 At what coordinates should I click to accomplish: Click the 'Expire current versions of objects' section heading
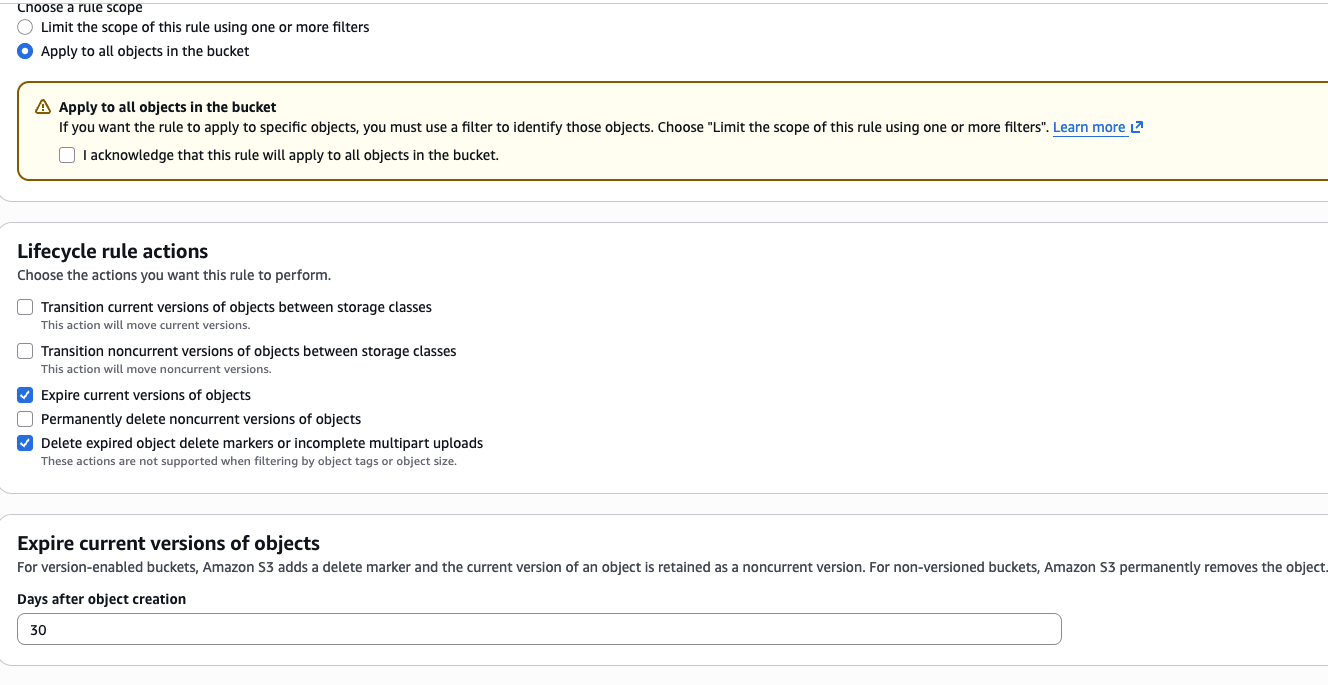(x=168, y=543)
